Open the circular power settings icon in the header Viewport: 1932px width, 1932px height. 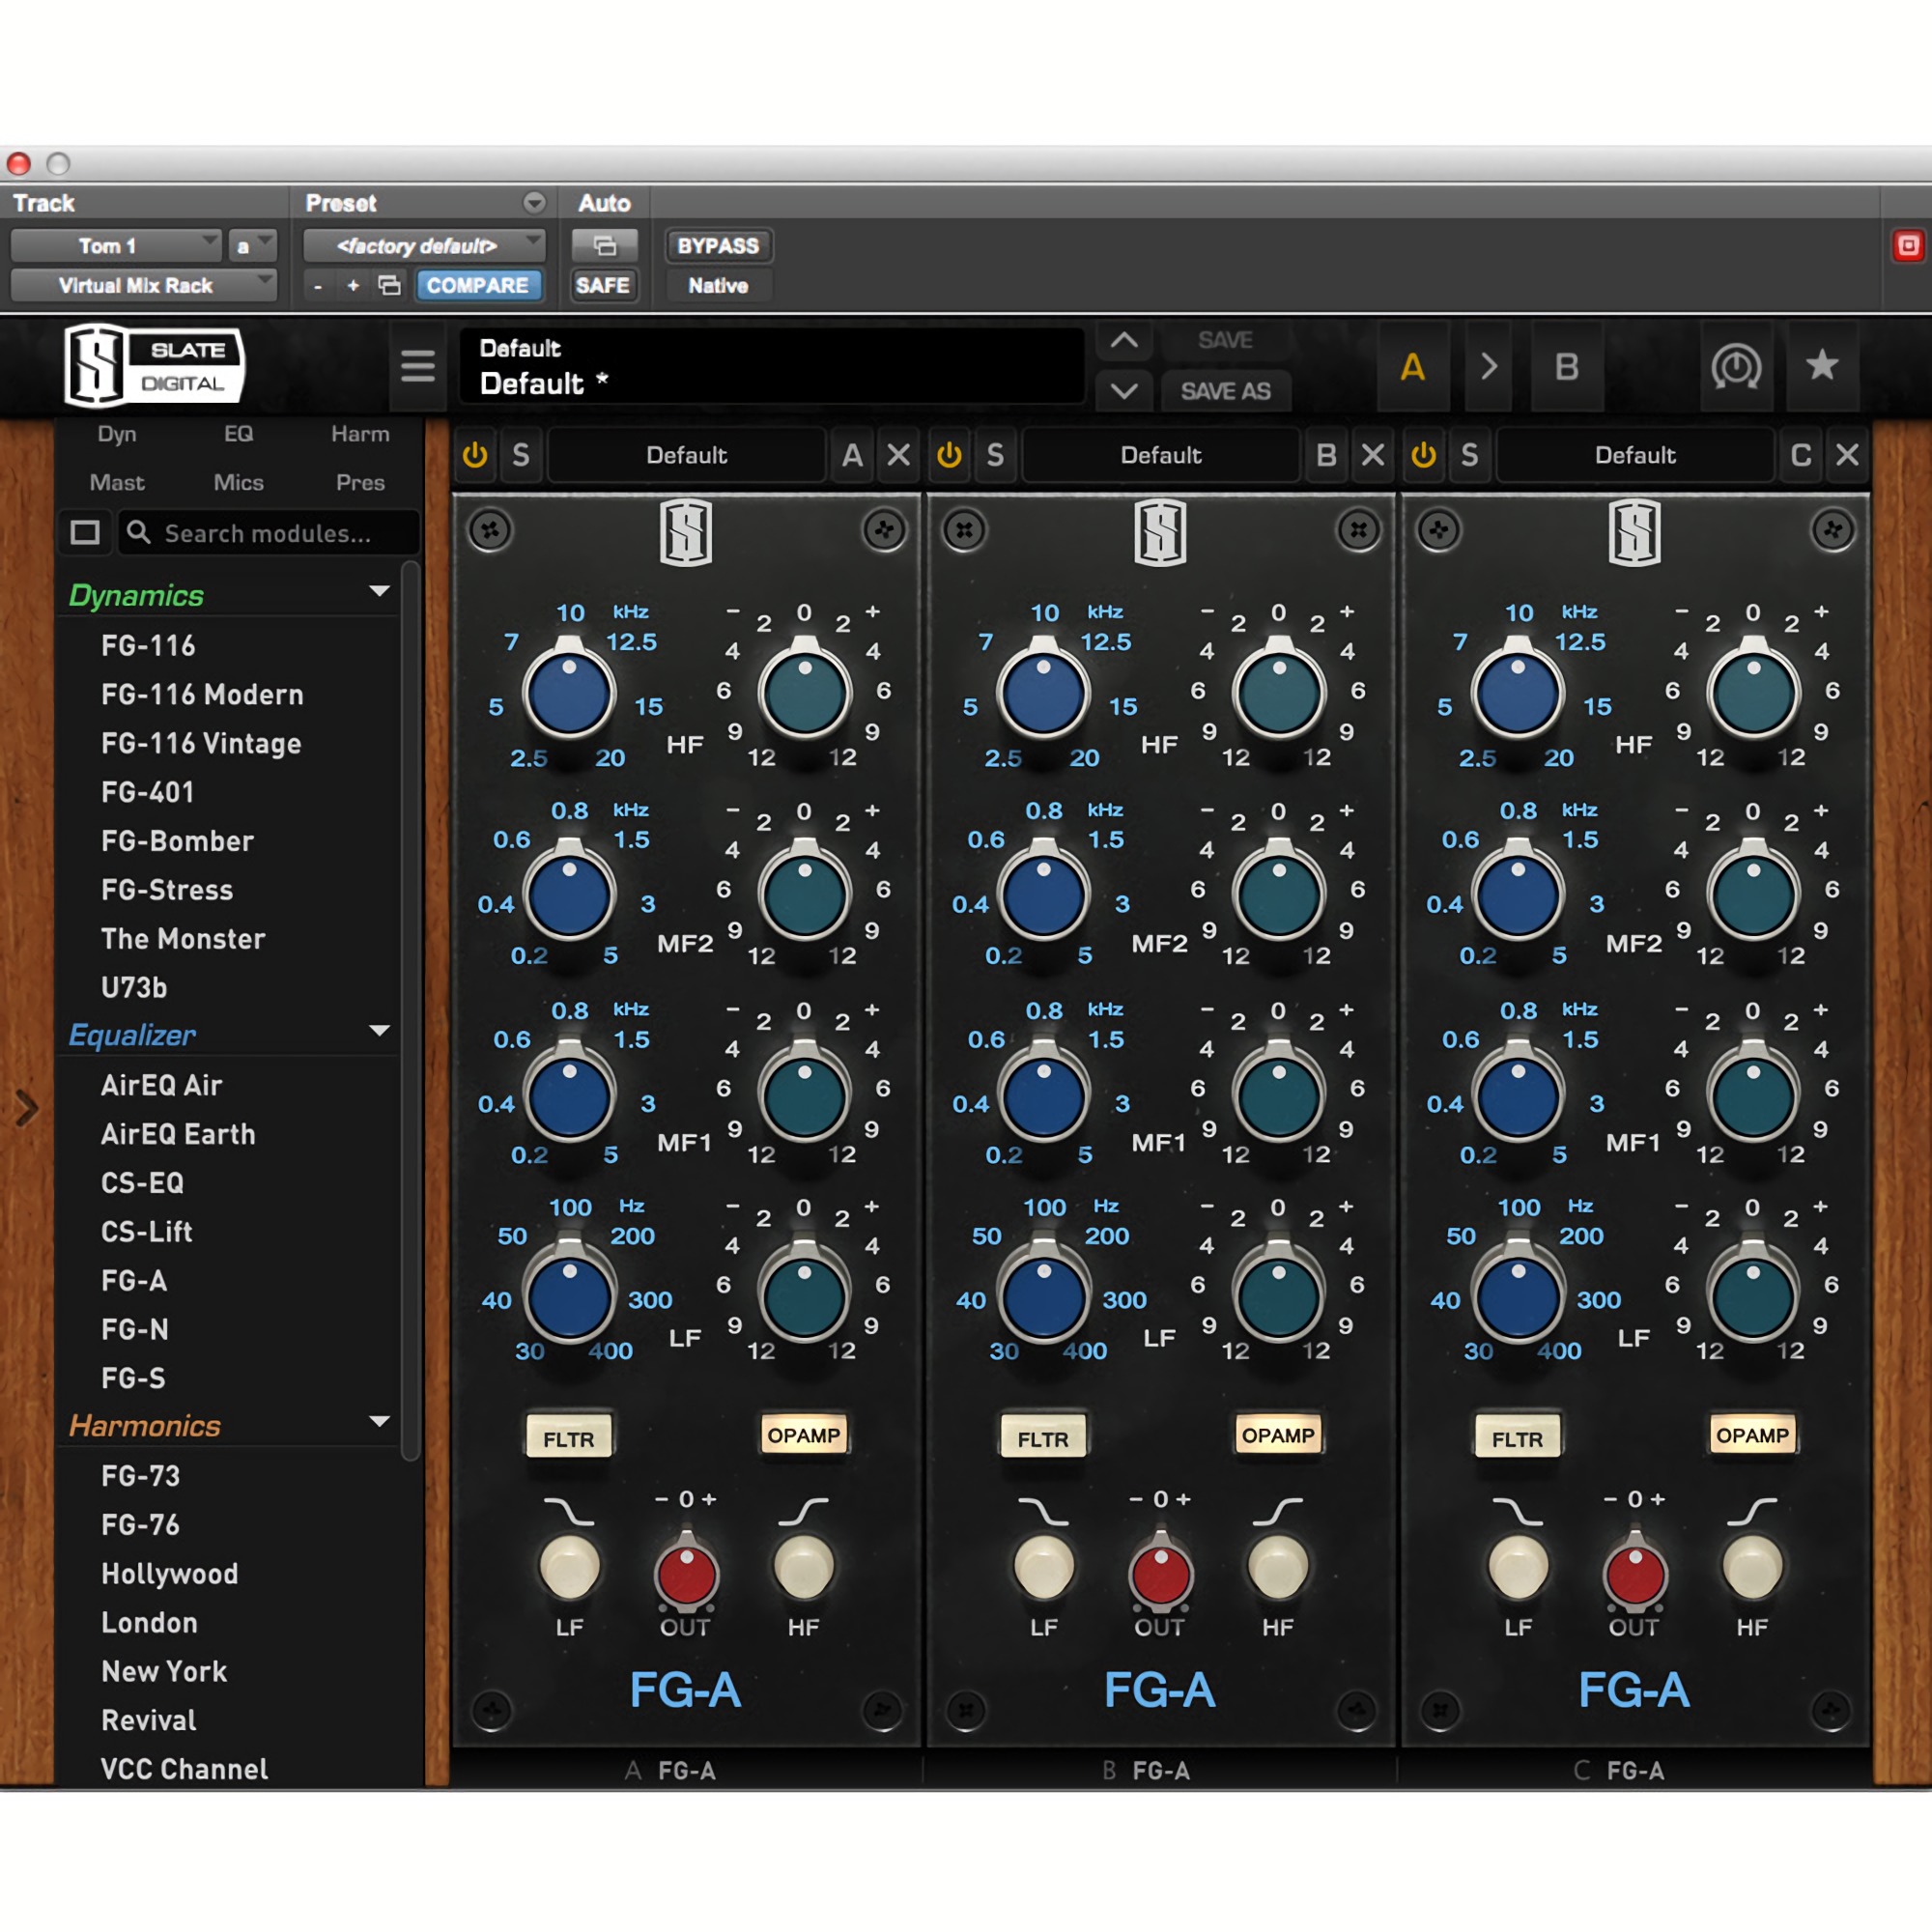click(x=1736, y=366)
